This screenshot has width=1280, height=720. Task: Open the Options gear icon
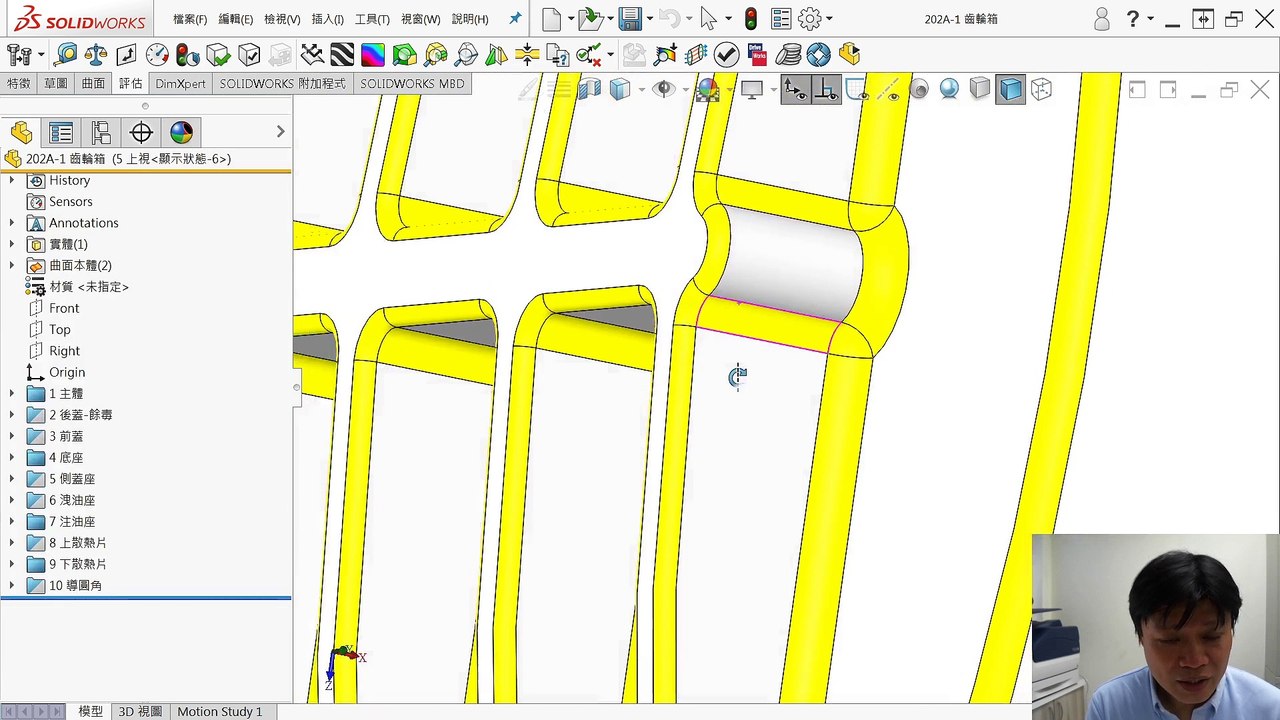[x=809, y=19]
